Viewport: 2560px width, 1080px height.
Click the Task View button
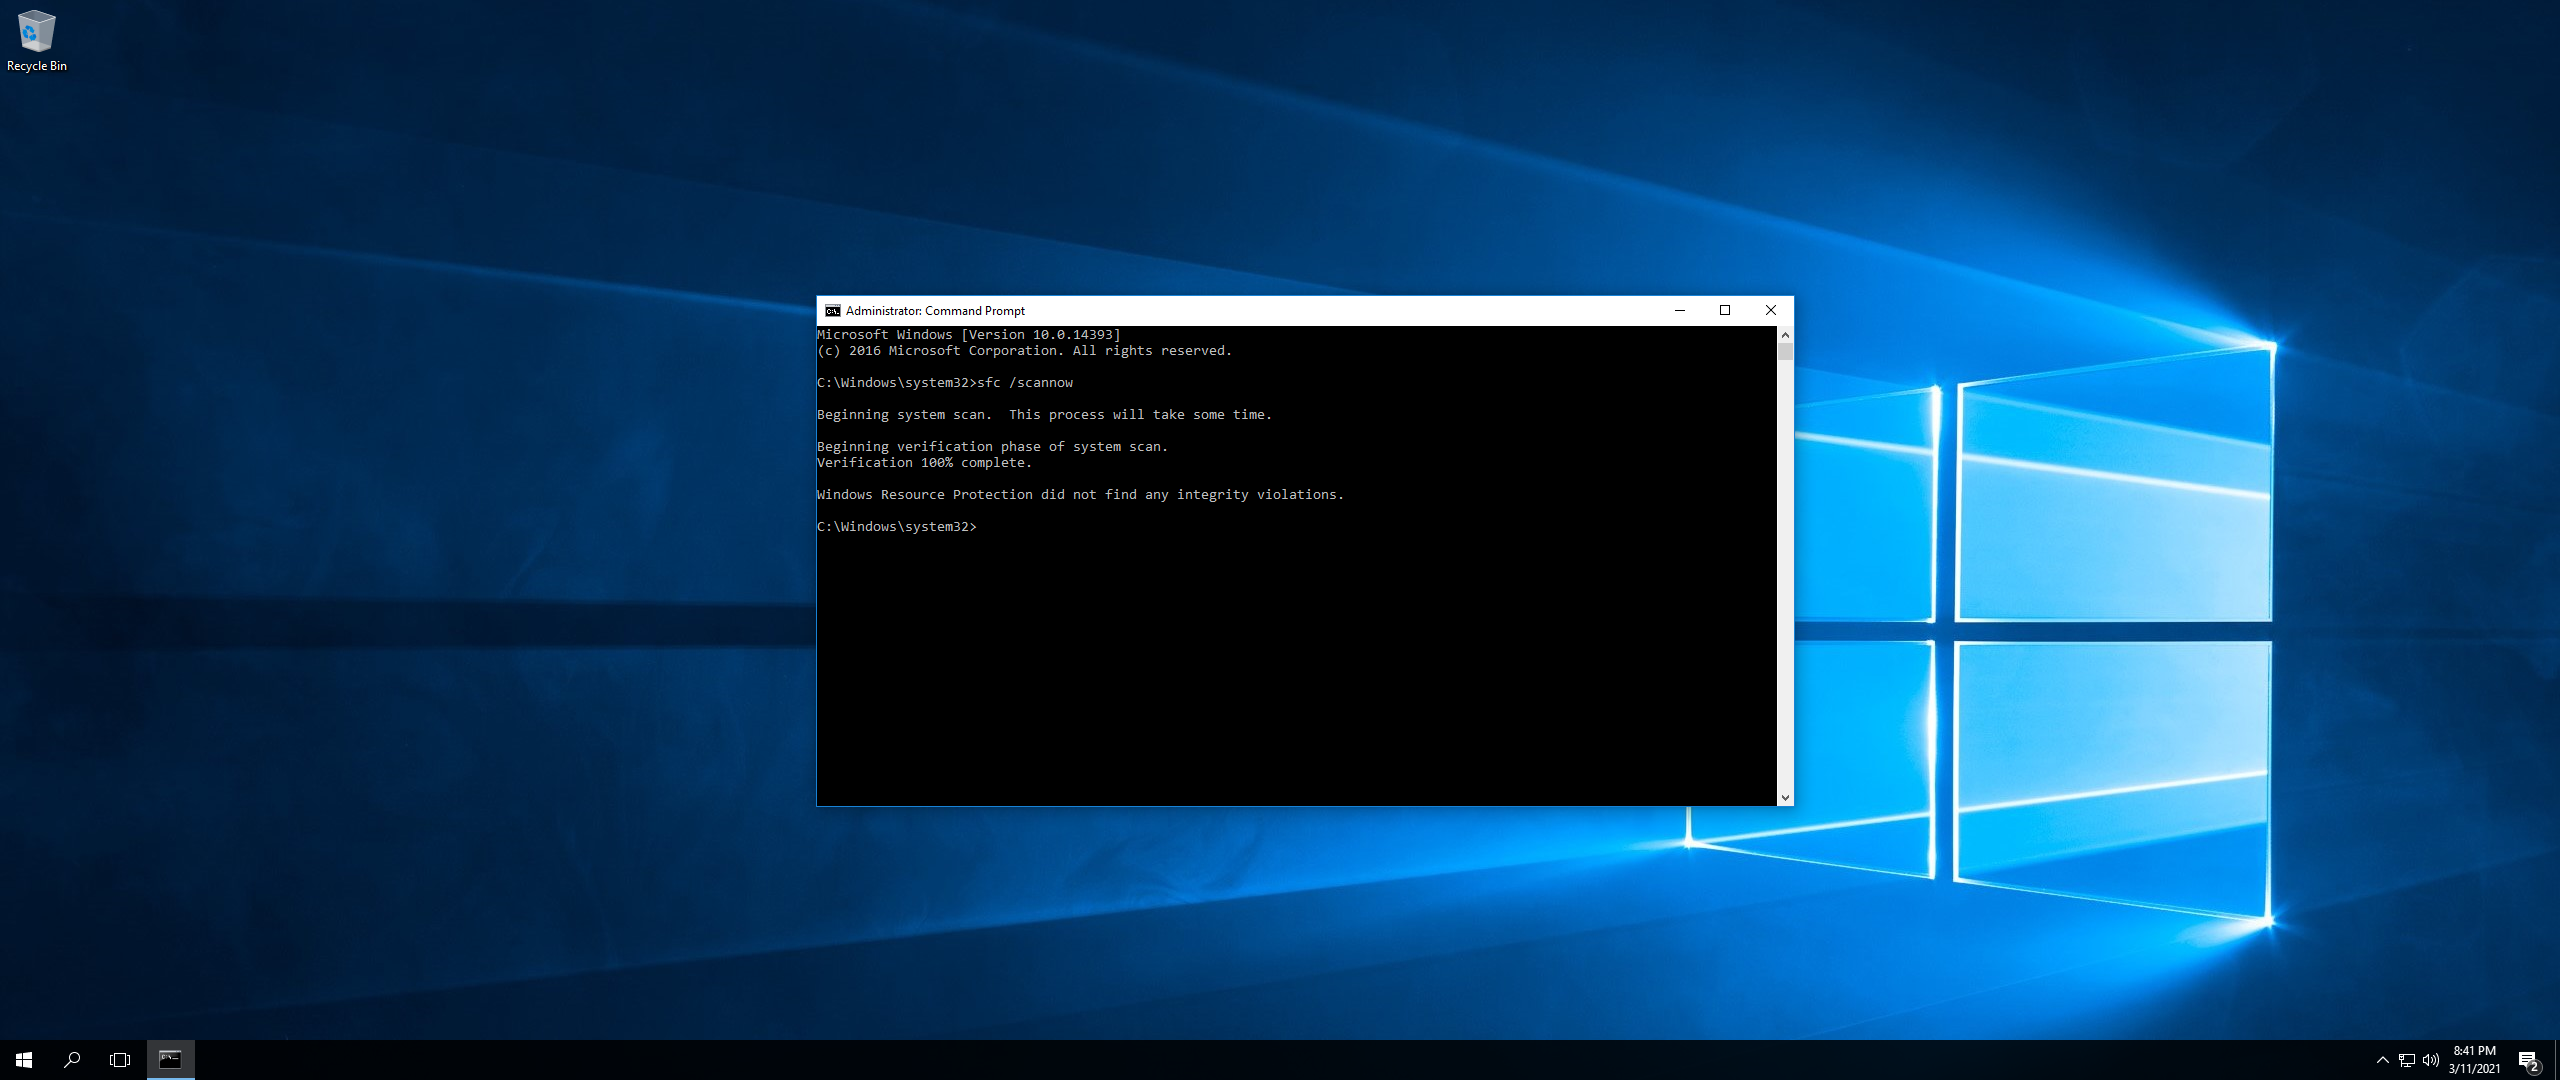[x=119, y=1057]
